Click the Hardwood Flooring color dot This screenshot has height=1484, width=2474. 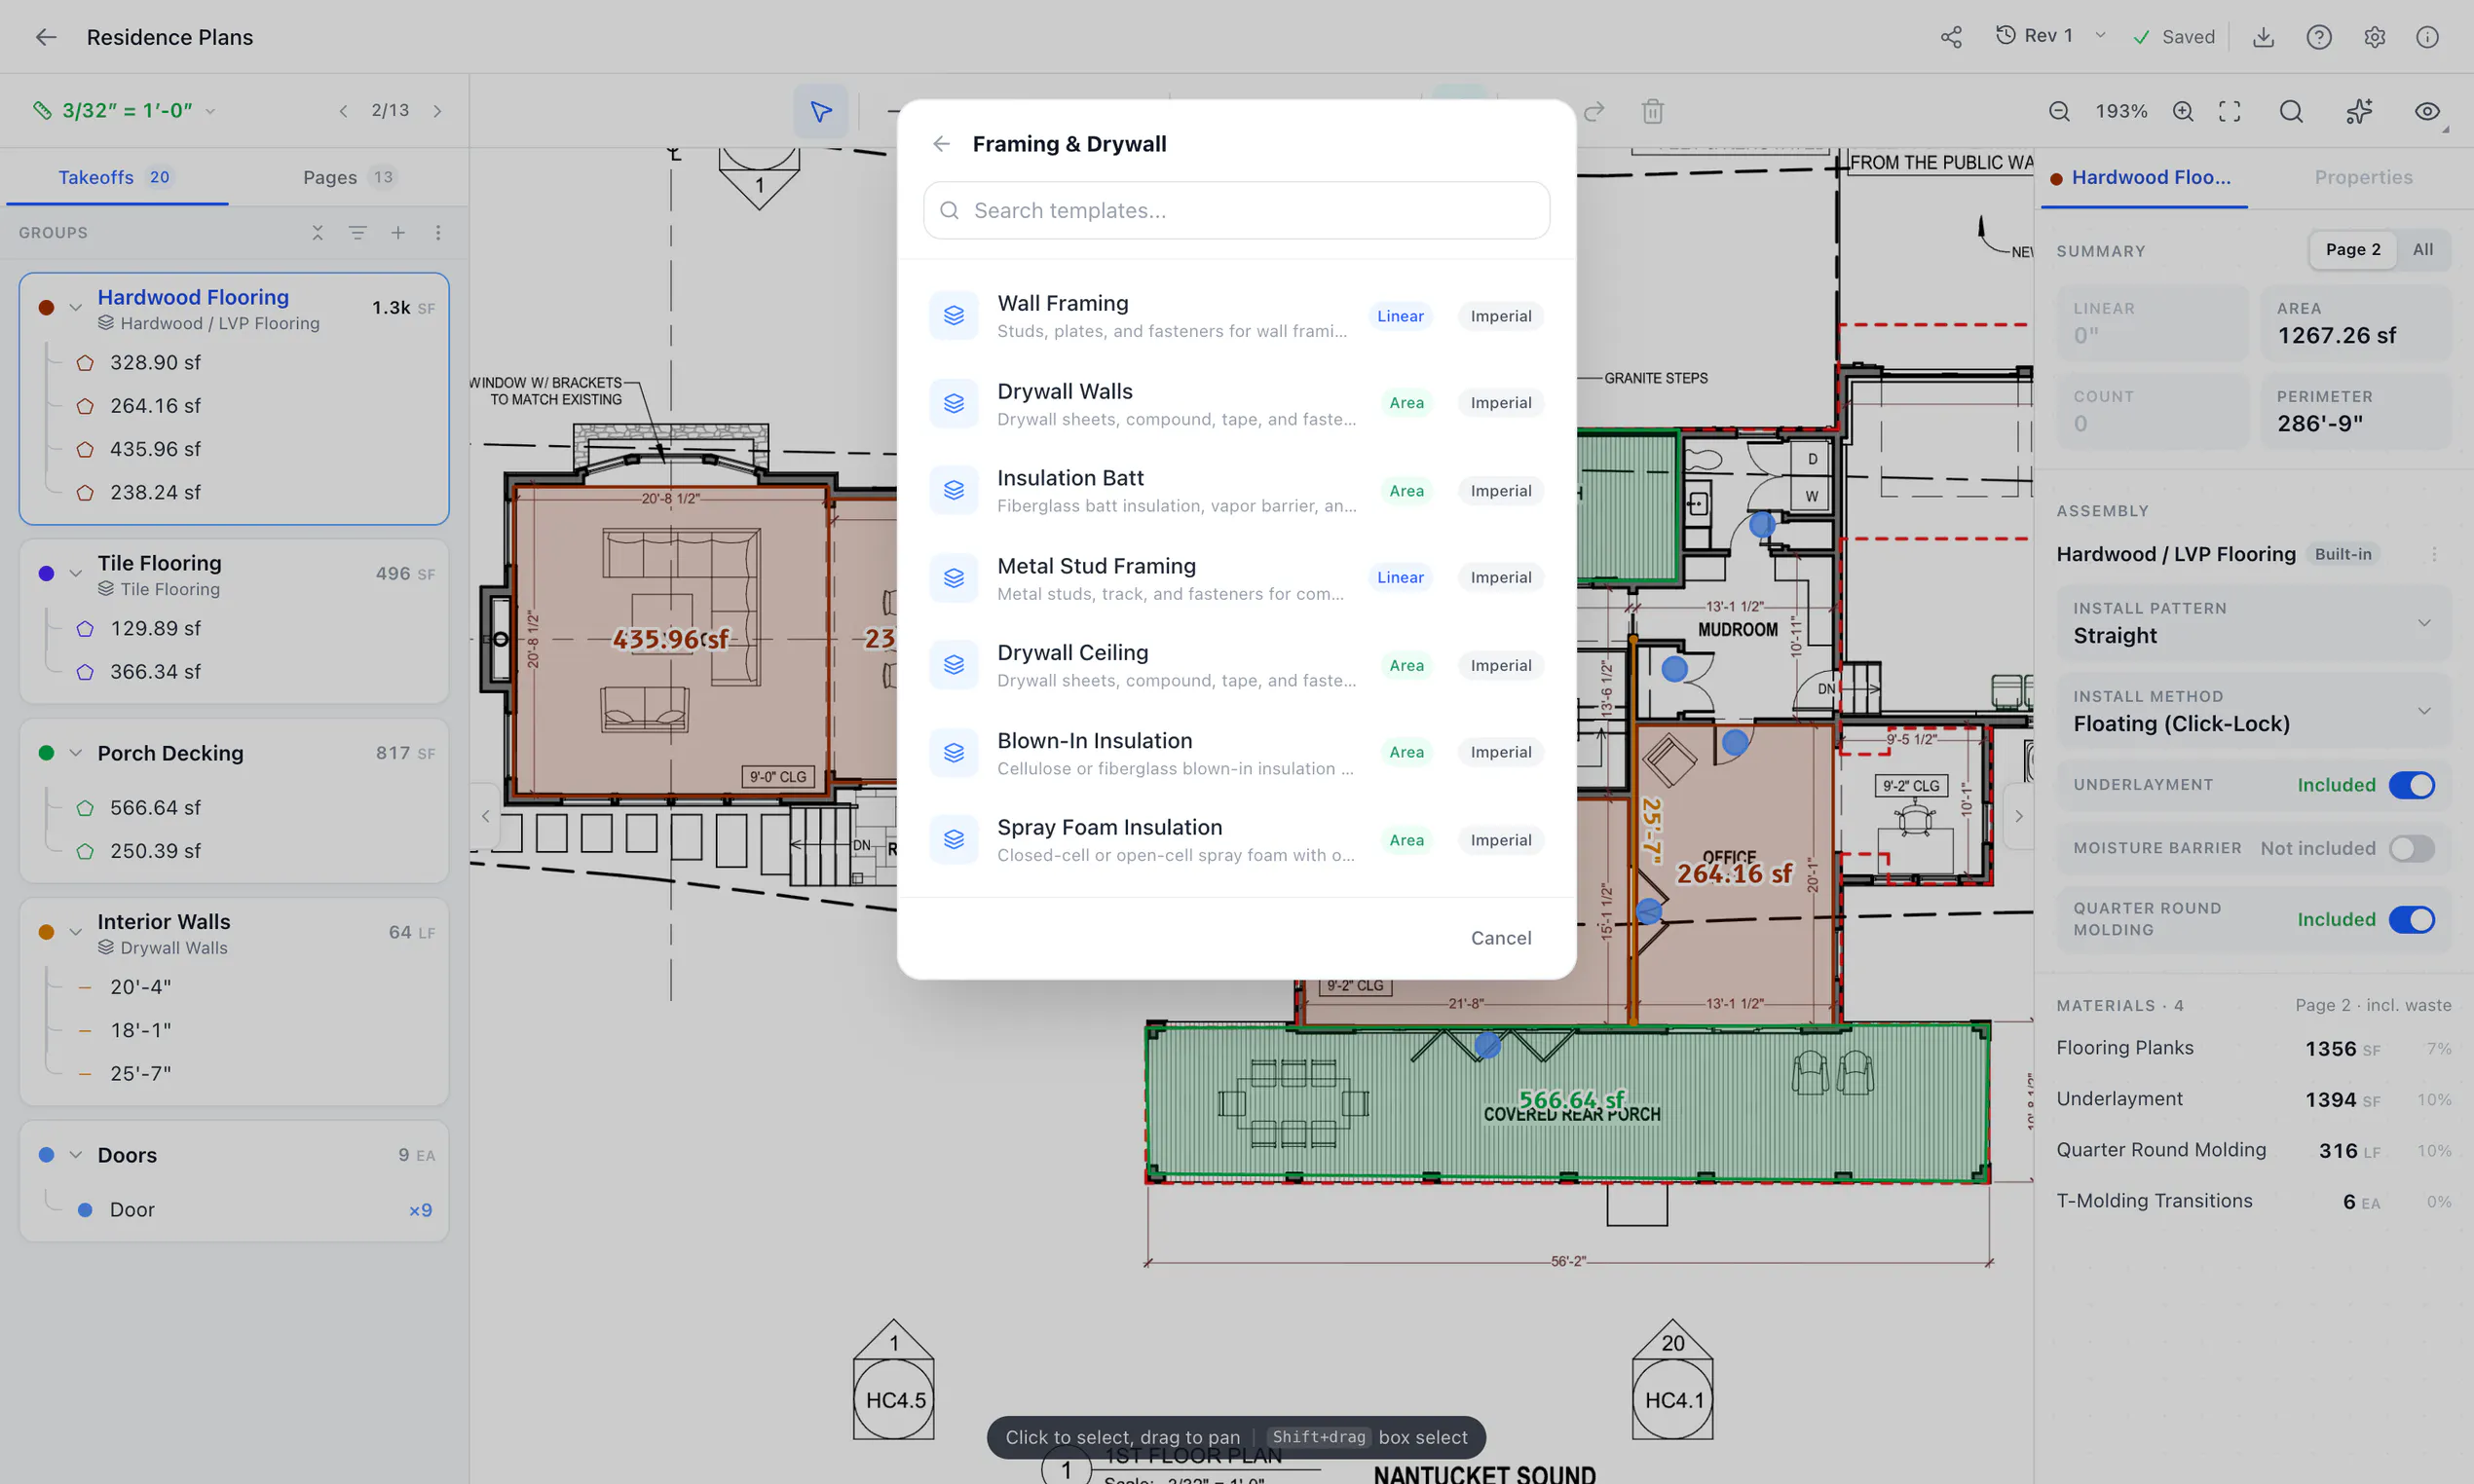tap(46, 308)
